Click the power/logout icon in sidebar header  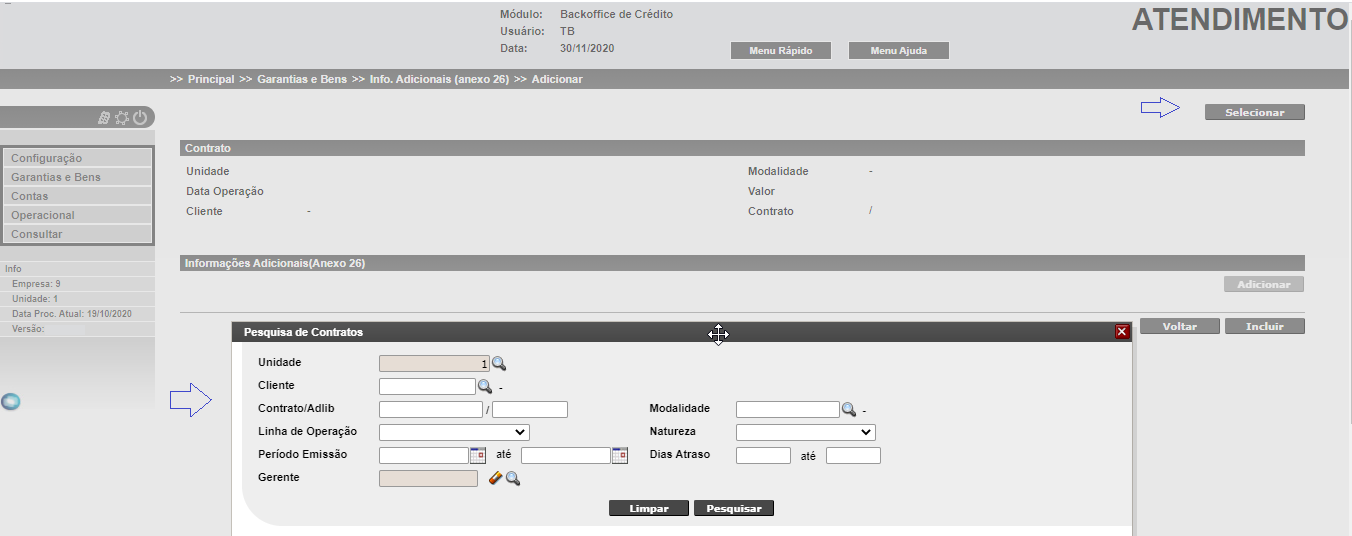point(140,118)
